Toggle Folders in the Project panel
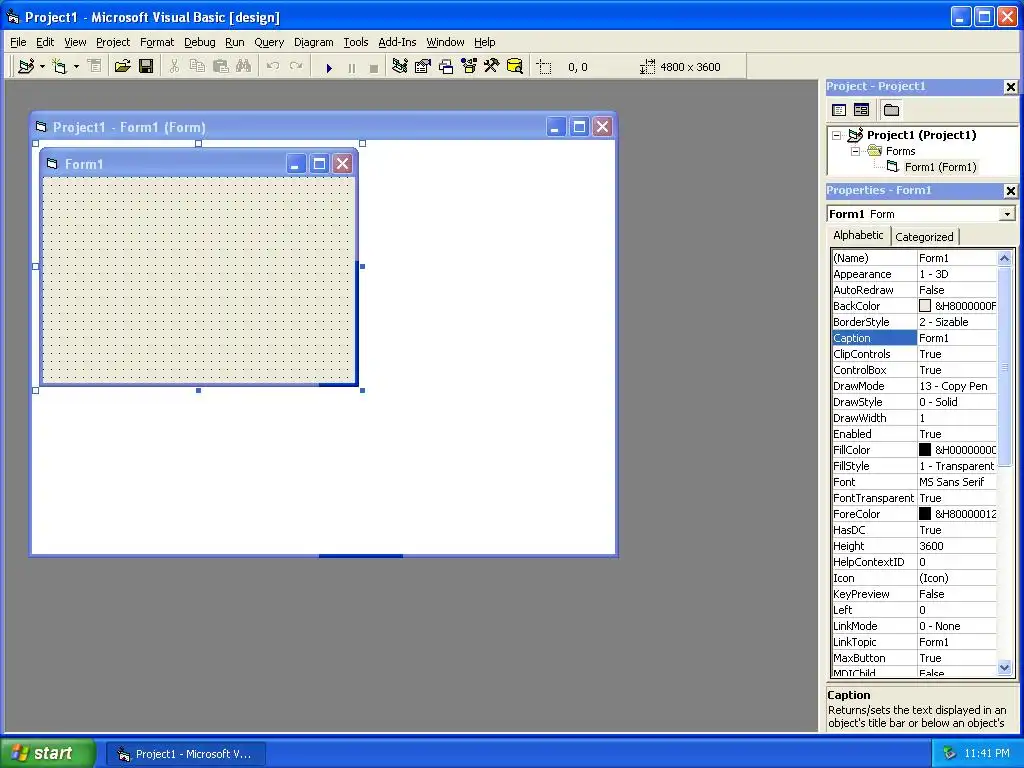The image size is (1024, 768). pyautogui.click(x=891, y=110)
